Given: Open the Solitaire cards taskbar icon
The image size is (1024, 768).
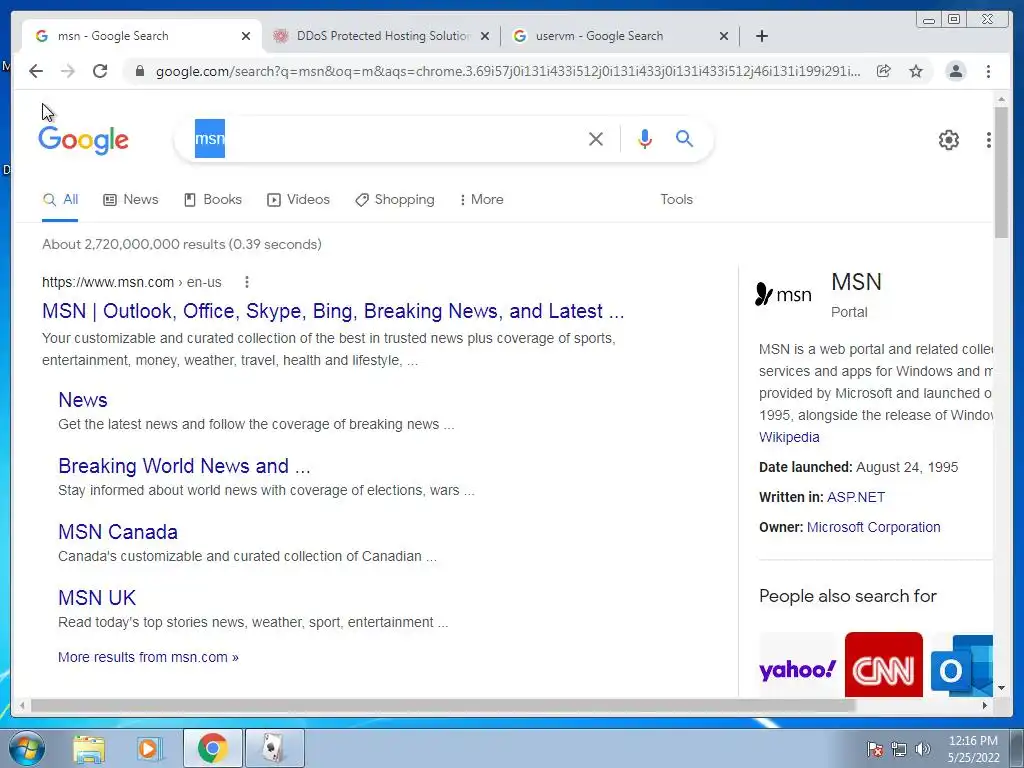Looking at the screenshot, I should [274, 748].
